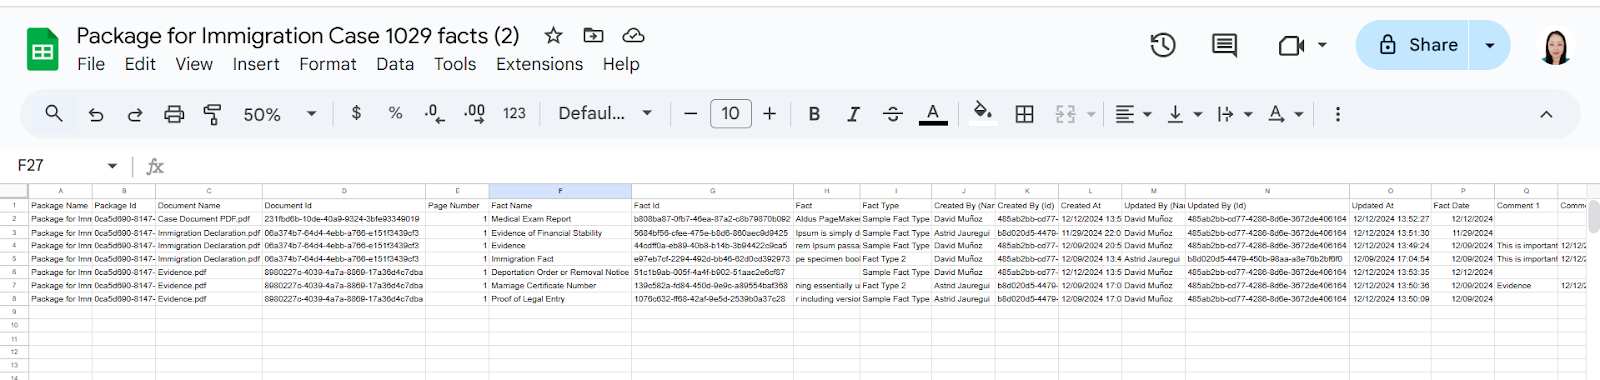Screen dimensions: 1600x380
Task: Select the Fact Name header cell
Action: [x=560, y=205]
